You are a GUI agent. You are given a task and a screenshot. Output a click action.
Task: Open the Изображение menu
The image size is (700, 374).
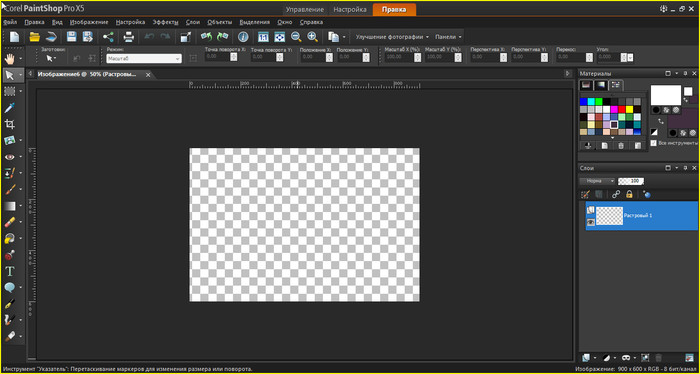89,22
